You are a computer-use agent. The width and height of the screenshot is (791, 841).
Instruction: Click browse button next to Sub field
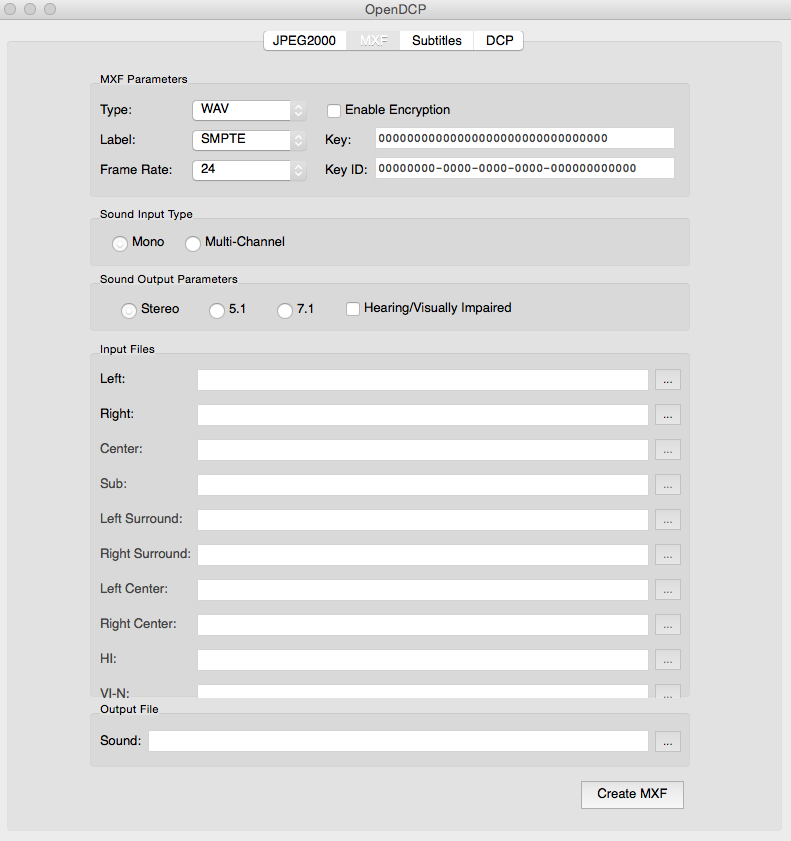(x=668, y=485)
